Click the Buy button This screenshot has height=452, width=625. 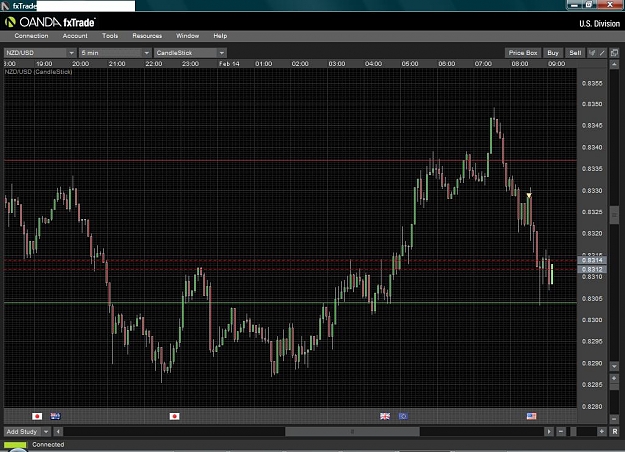point(553,53)
